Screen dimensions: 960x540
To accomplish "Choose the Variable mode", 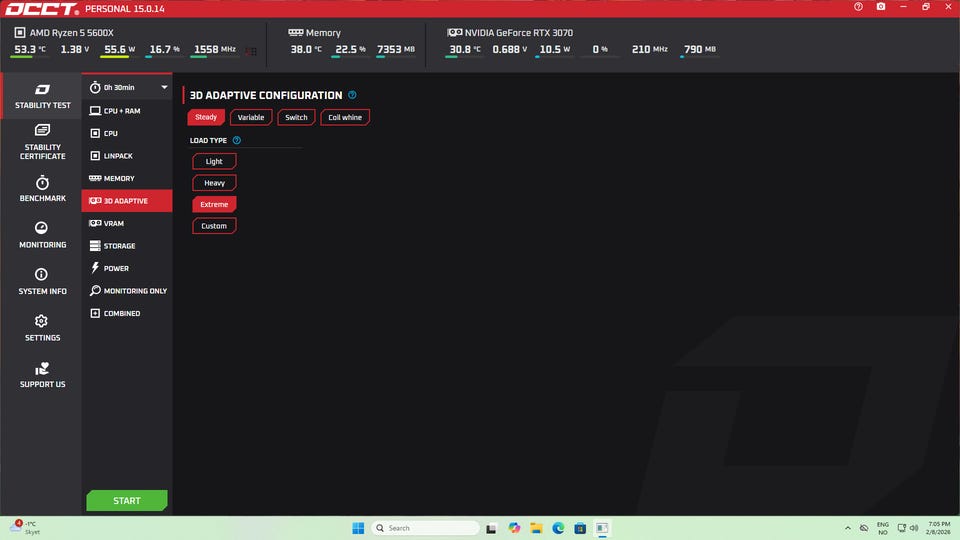I will click(251, 117).
